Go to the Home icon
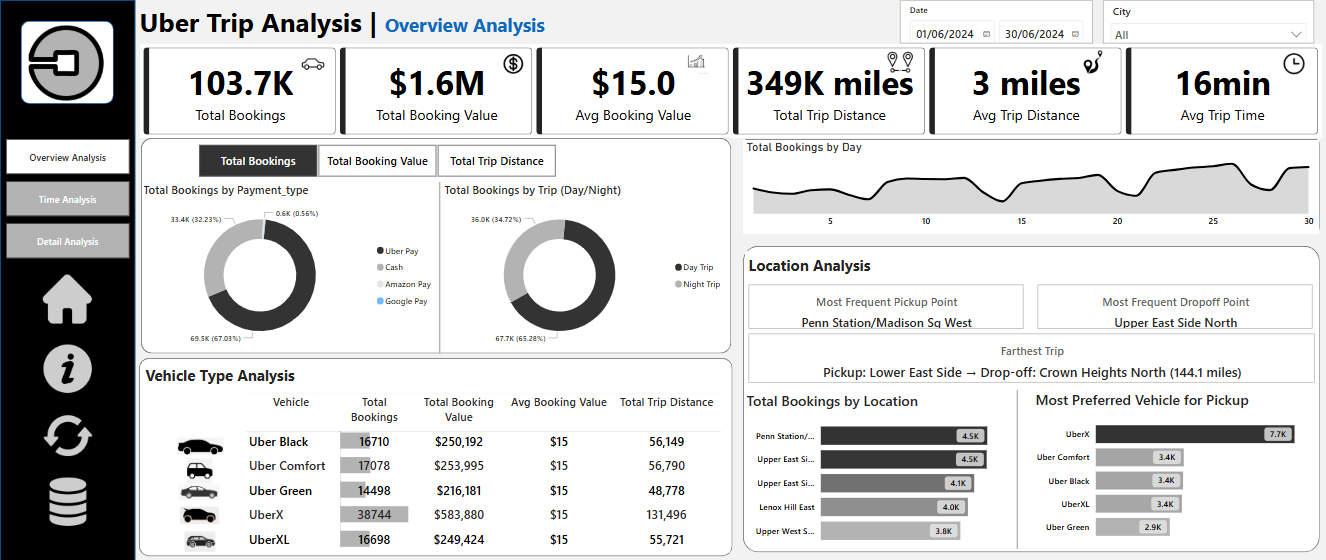1326x560 pixels. [67, 298]
